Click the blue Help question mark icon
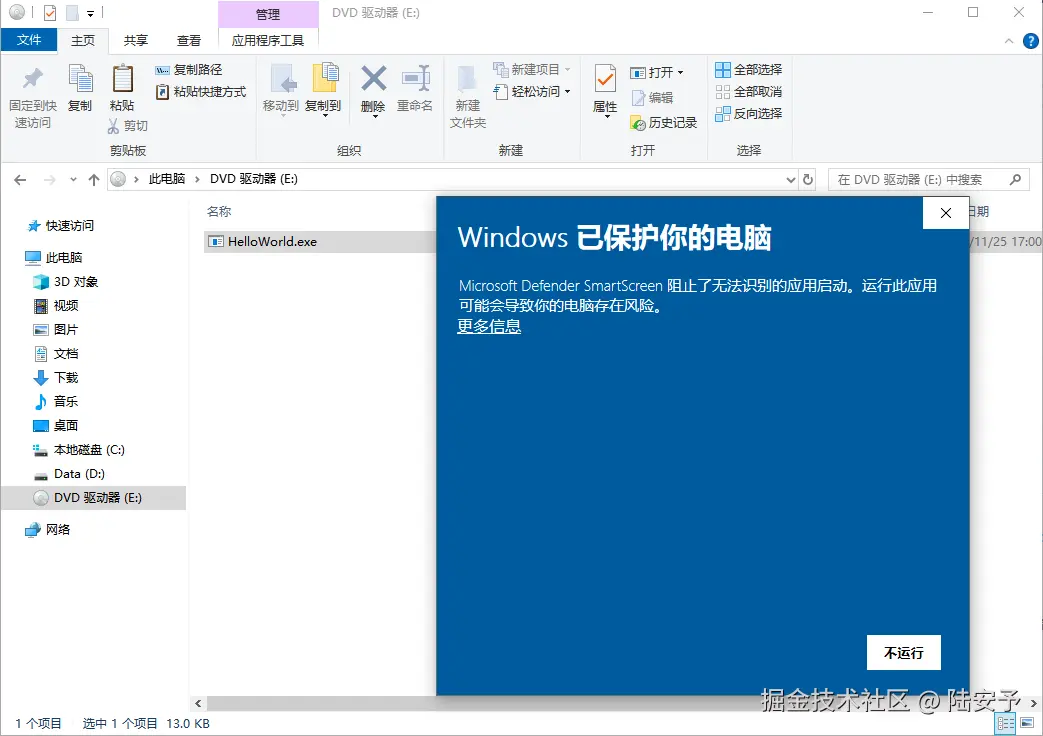 click(1030, 41)
